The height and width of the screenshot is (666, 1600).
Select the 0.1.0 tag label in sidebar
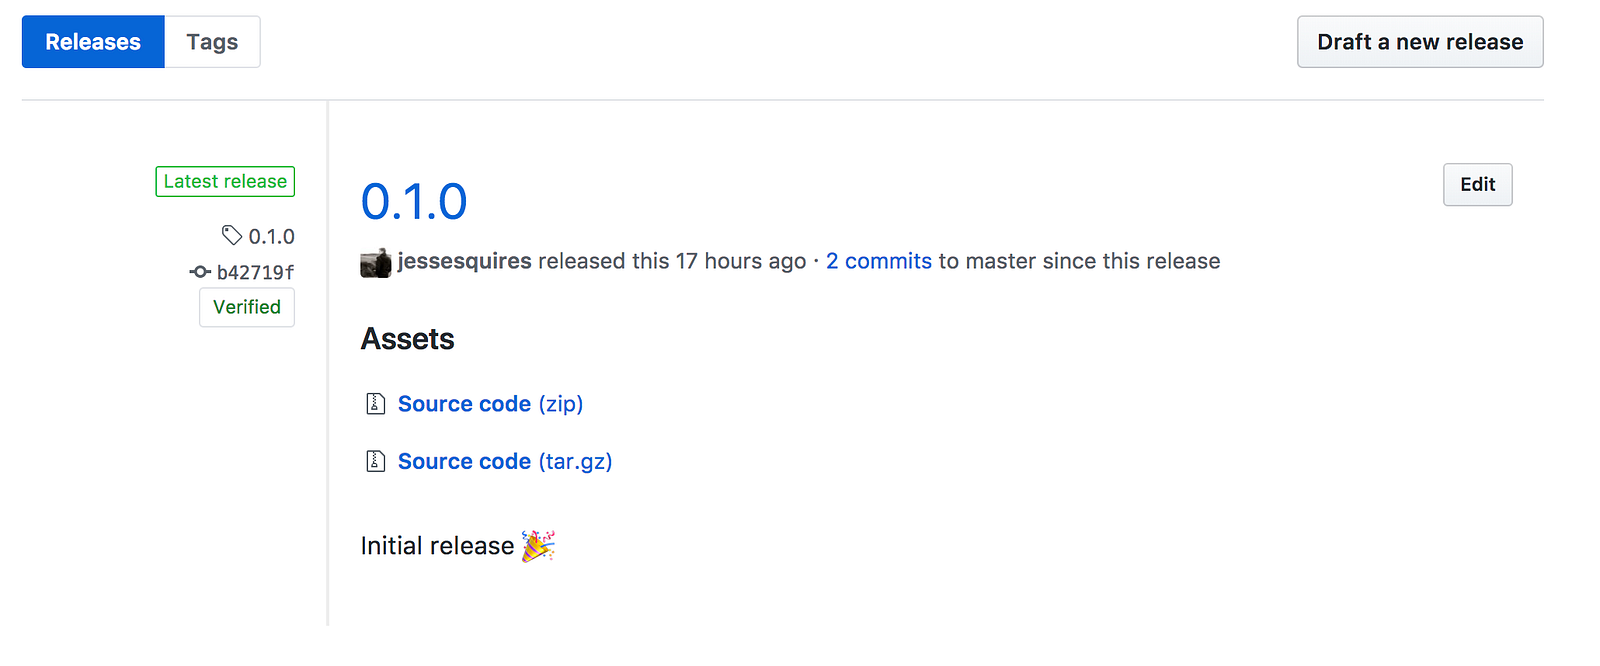coord(272,237)
